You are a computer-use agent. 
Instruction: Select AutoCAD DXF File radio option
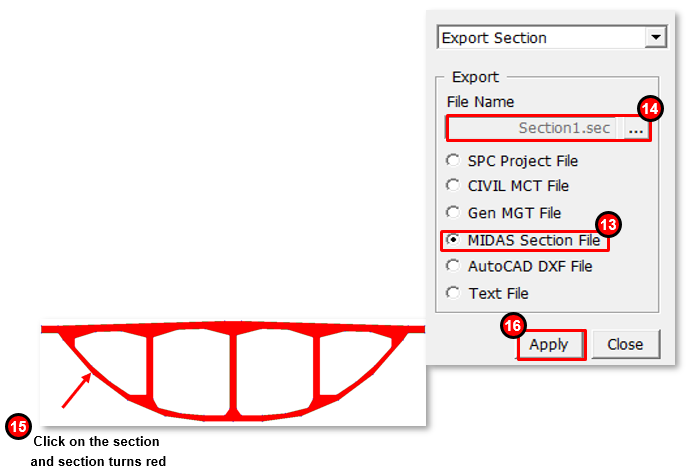[x=454, y=266]
